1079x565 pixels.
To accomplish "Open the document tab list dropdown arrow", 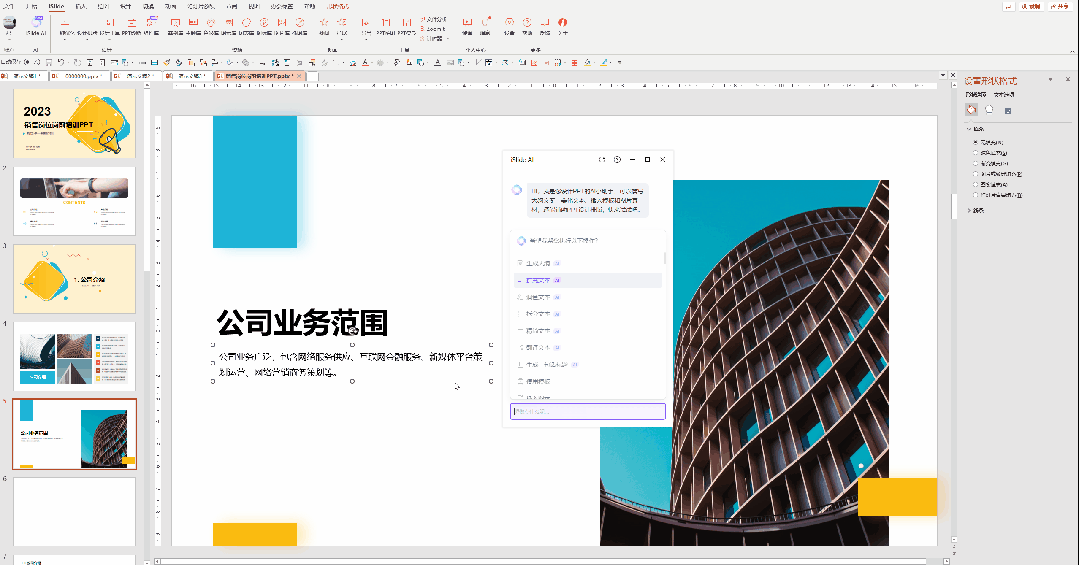I will 943,75.
